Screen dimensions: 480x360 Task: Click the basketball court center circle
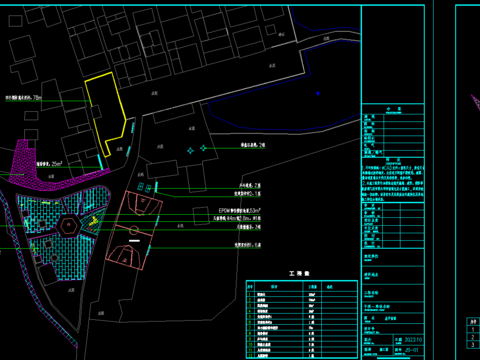pyautogui.click(x=134, y=230)
